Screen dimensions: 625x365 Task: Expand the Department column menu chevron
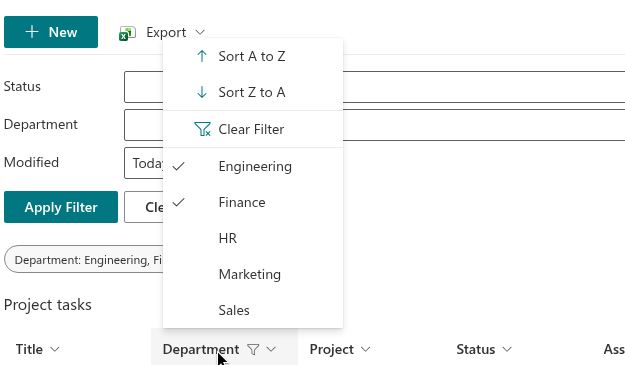(271, 349)
